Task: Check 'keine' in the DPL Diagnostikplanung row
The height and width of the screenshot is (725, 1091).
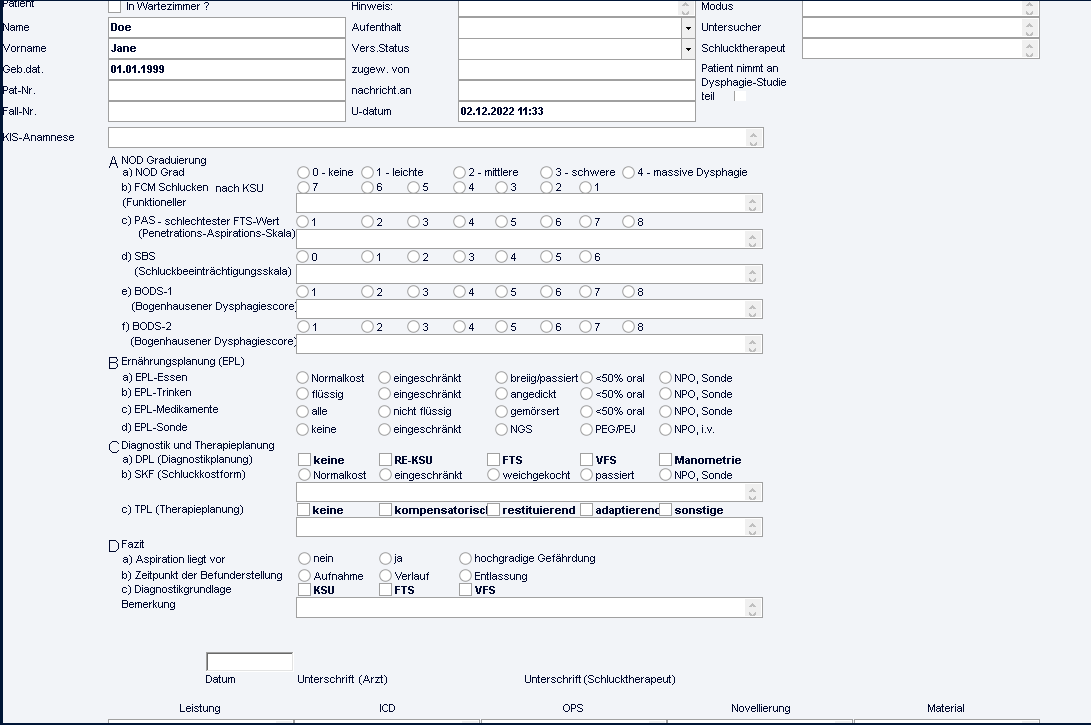Action: coord(304,460)
